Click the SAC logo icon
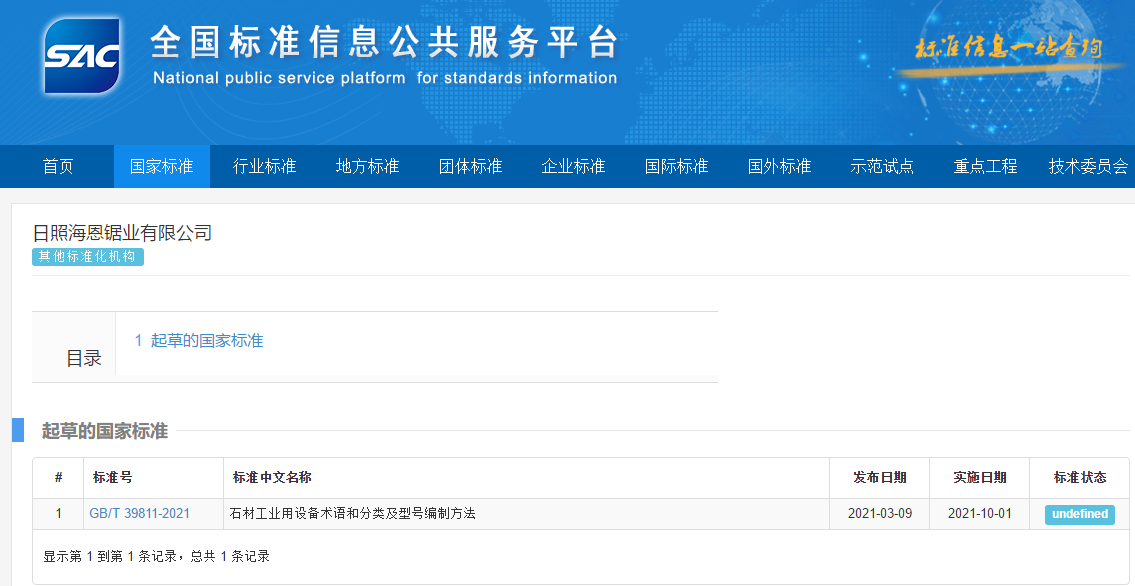 82,56
